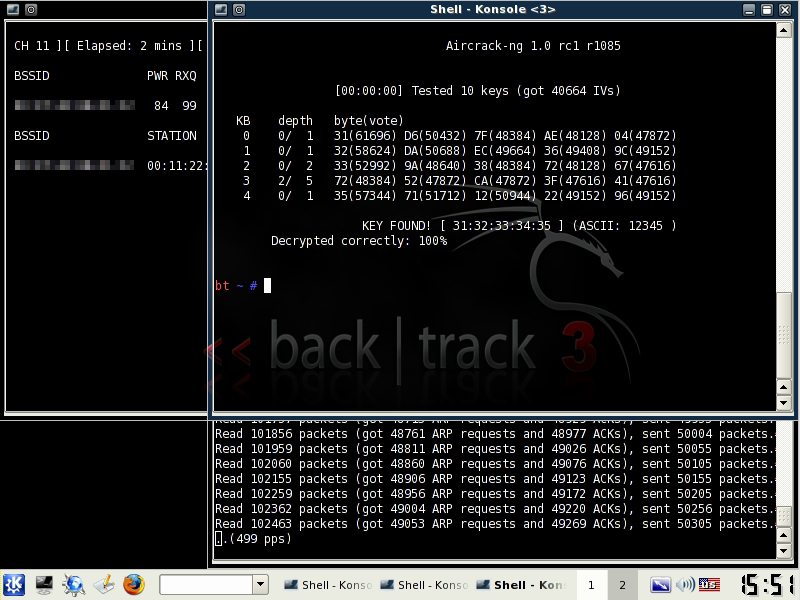
Task: Click the '72(48384)' vote entry in KB 3
Action: [365, 181]
